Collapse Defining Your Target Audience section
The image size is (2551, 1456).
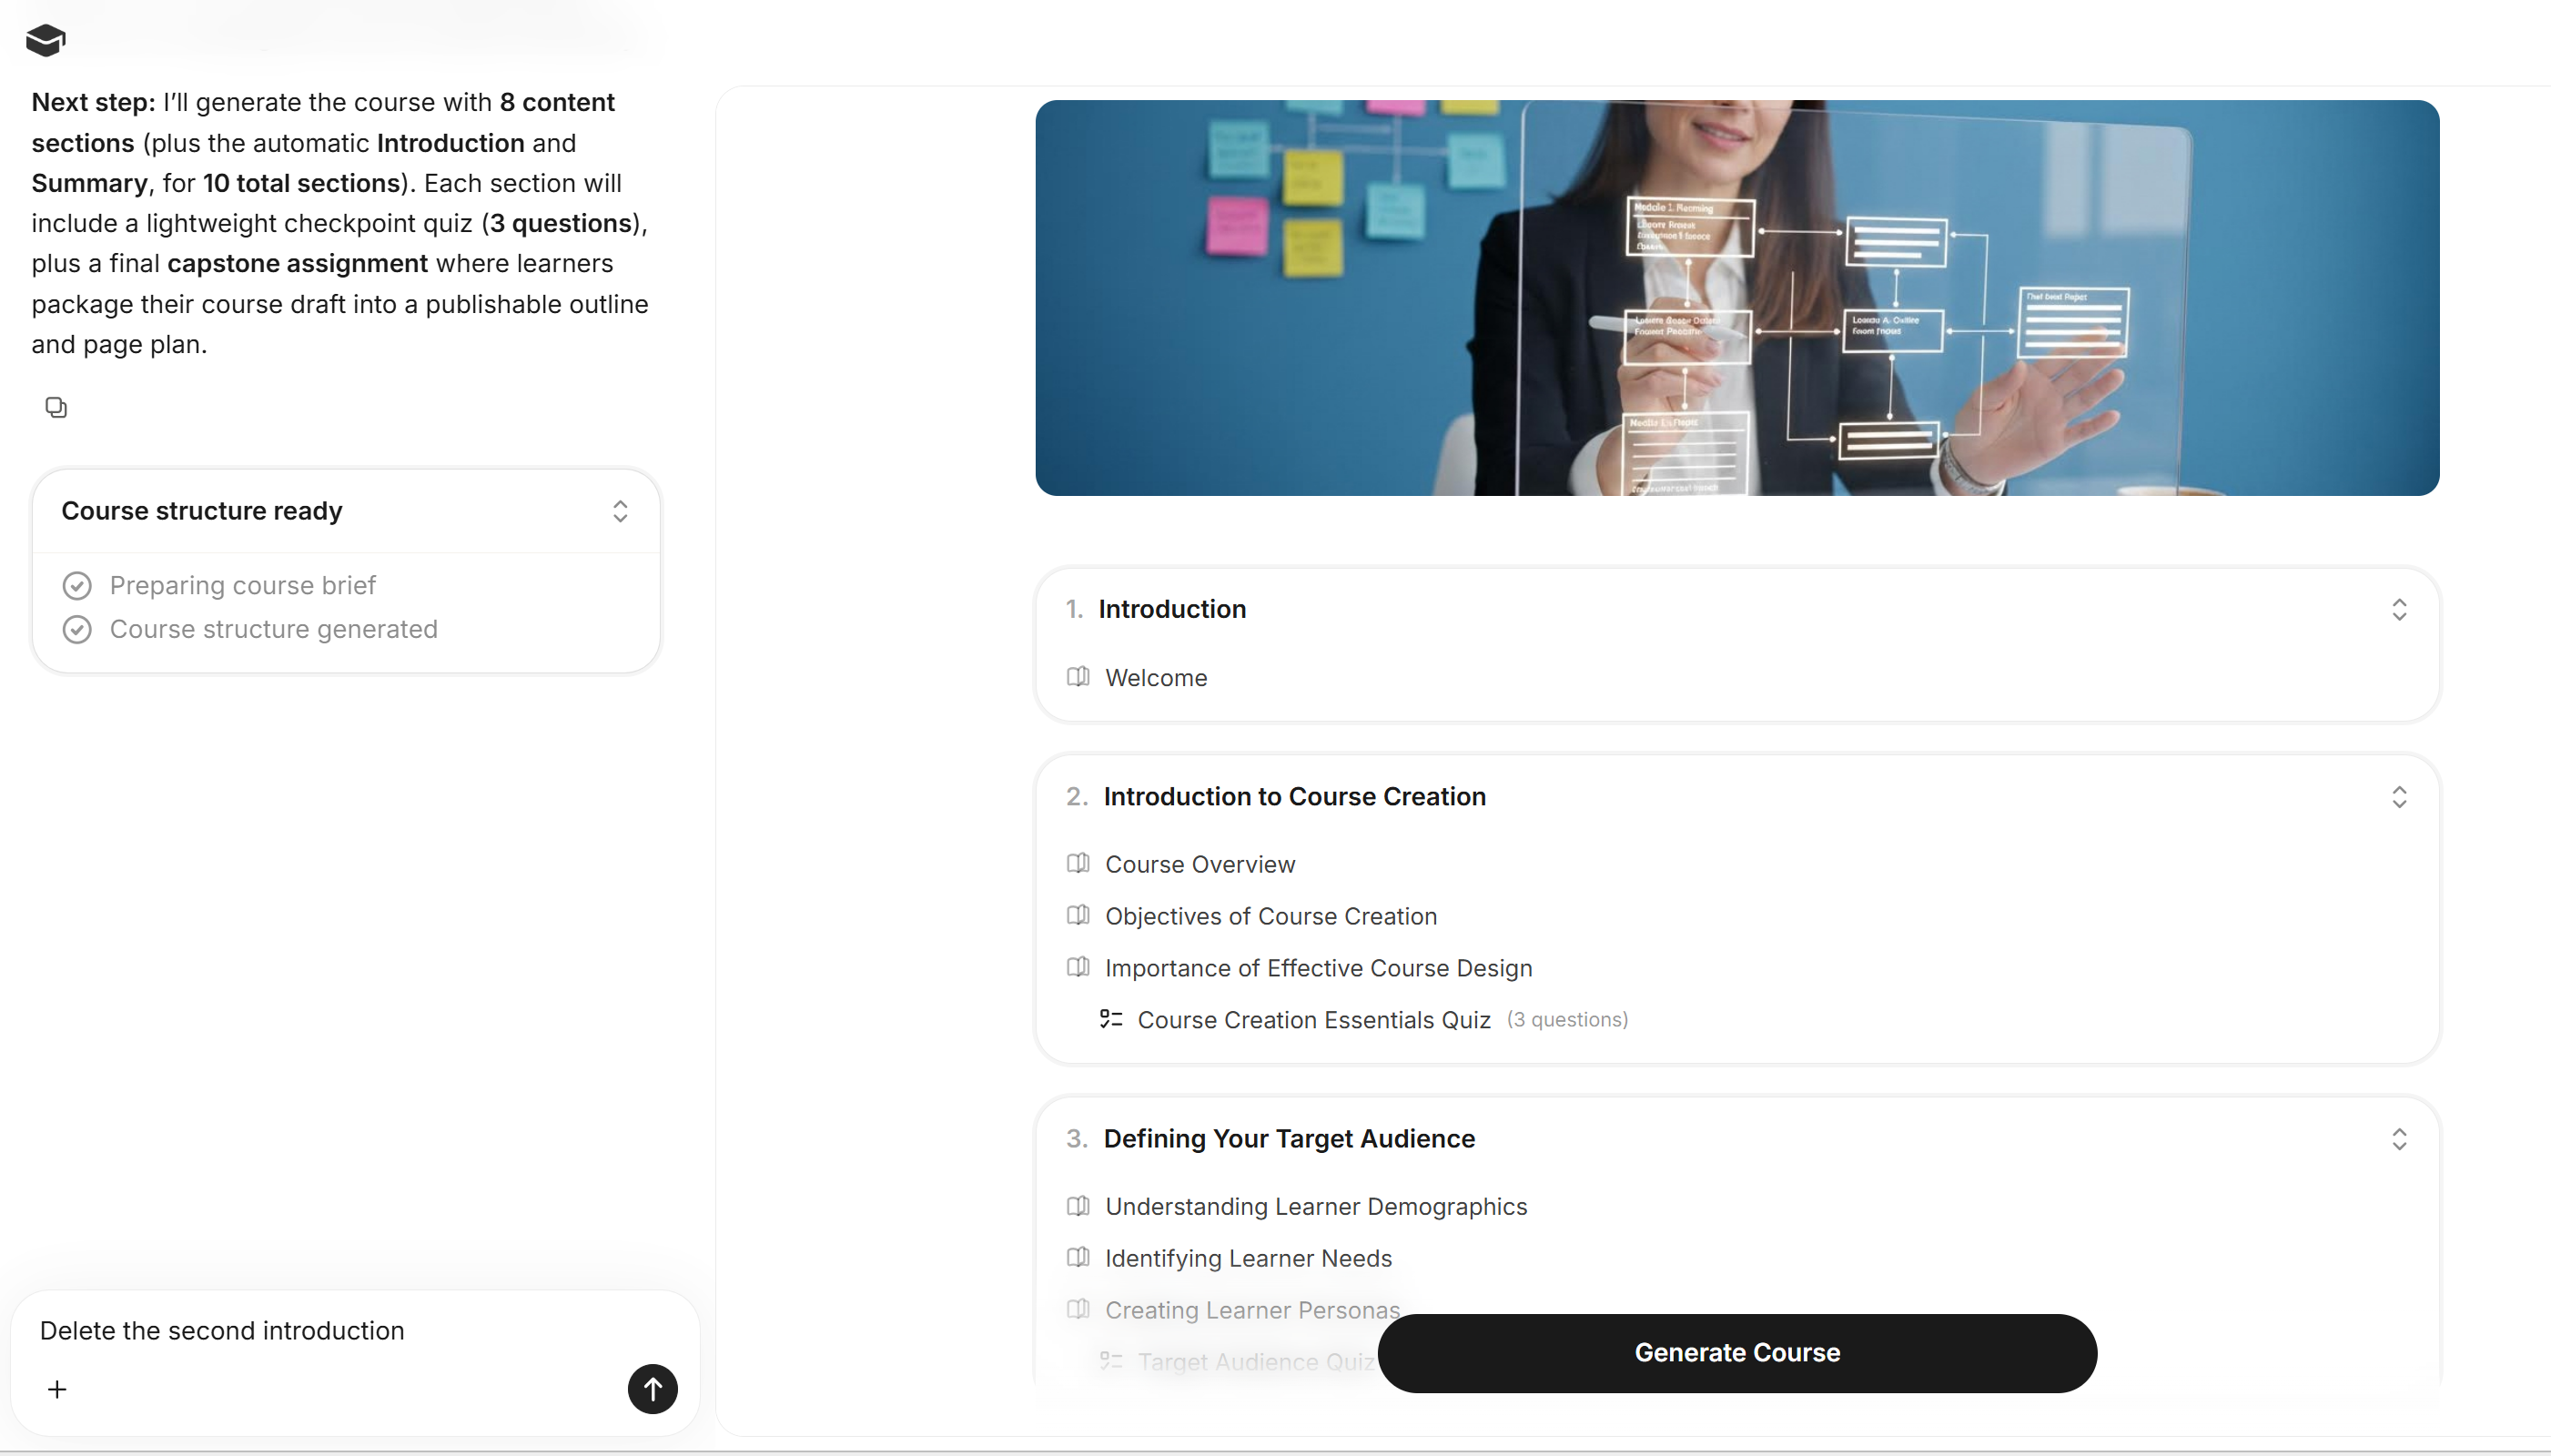coord(2398,1139)
